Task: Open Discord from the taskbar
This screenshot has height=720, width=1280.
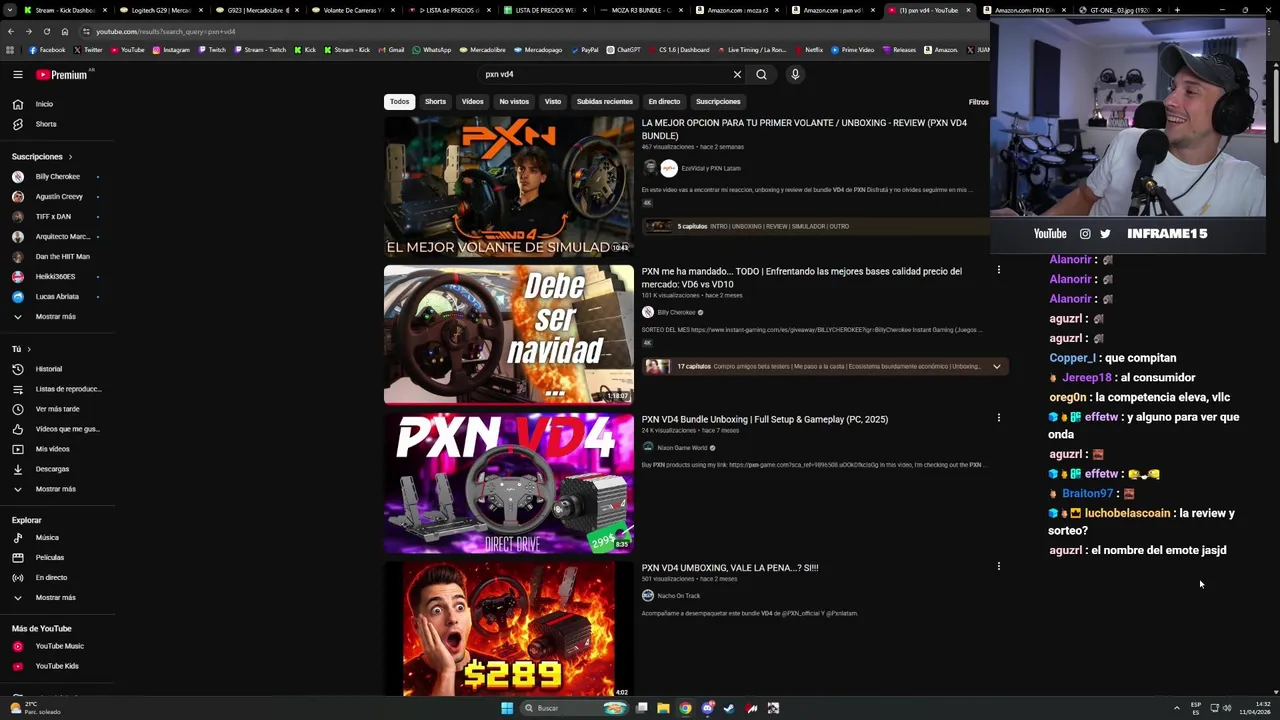Action: pos(708,708)
